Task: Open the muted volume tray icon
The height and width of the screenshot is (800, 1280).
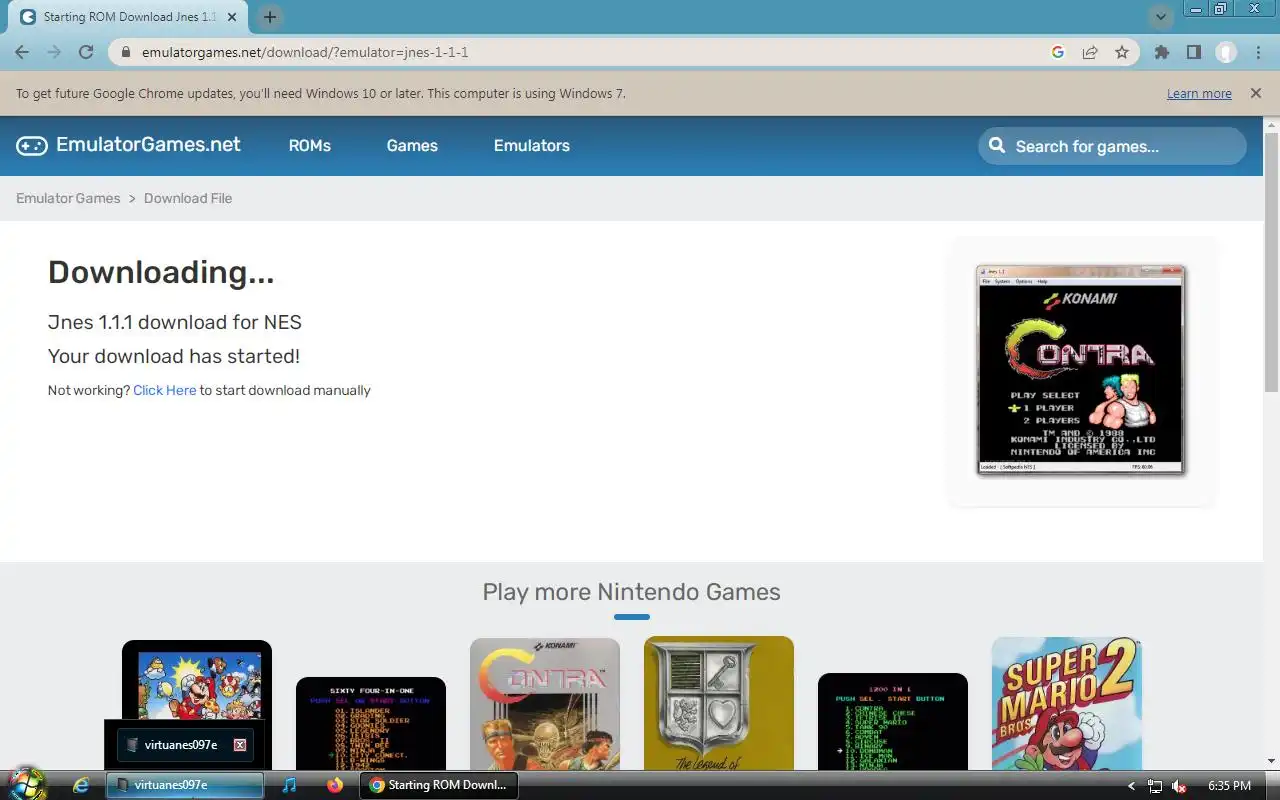Action: coord(1179,786)
